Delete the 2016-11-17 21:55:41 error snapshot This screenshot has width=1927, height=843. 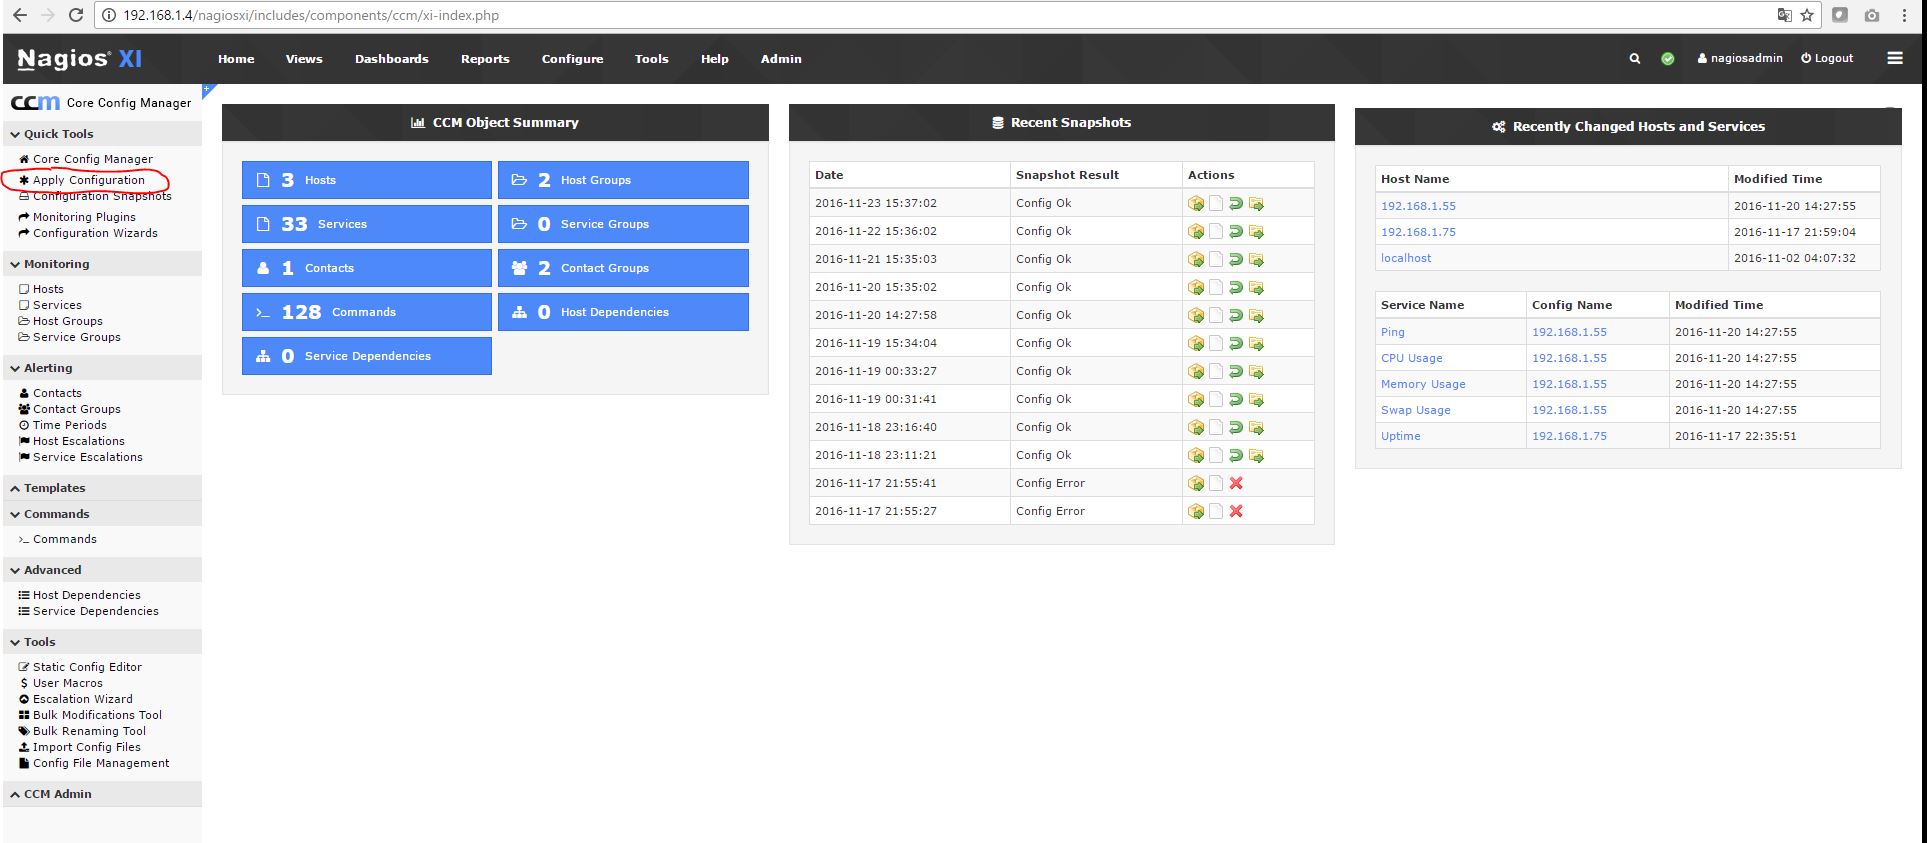(1236, 483)
